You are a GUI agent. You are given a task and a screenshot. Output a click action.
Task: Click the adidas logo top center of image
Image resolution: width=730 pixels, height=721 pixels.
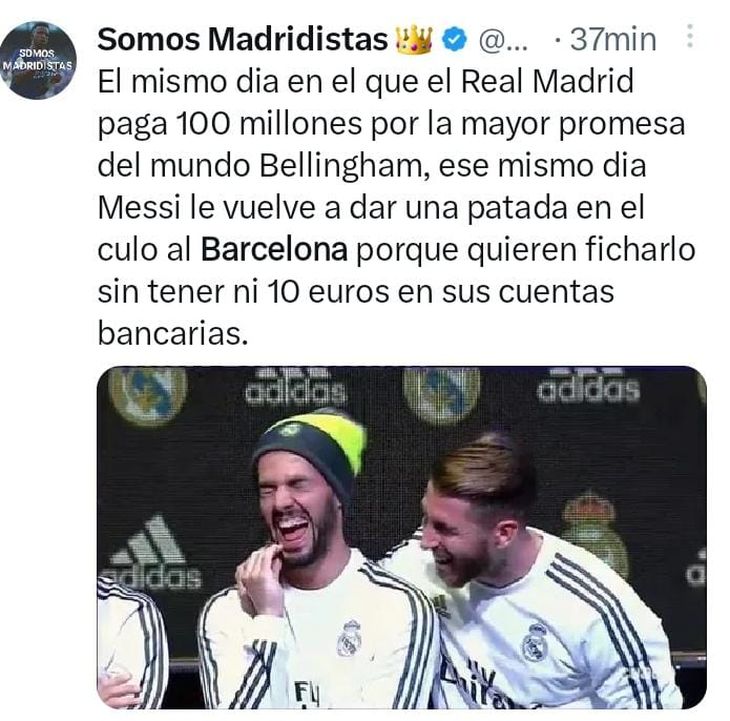[x=296, y=386]
